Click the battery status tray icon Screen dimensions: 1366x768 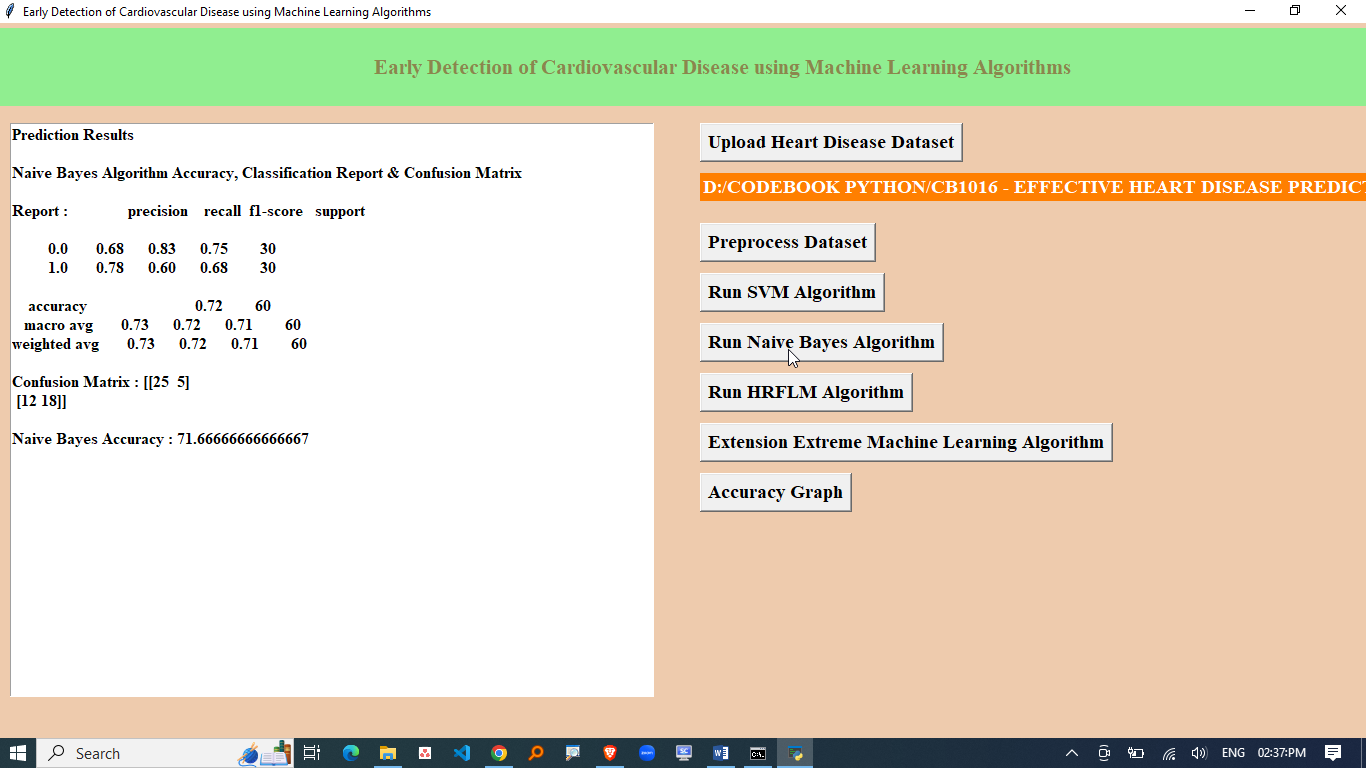(x=1136, y=753)
